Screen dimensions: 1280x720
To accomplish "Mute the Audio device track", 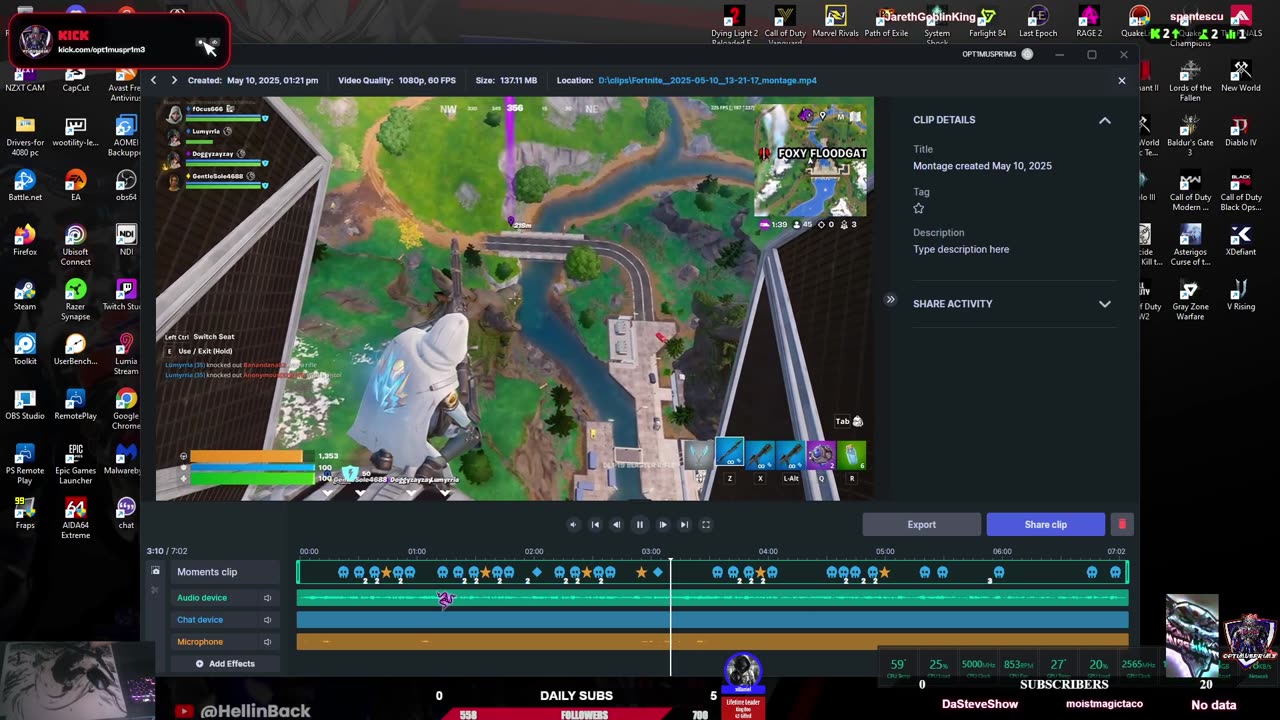I will (267, 598).
